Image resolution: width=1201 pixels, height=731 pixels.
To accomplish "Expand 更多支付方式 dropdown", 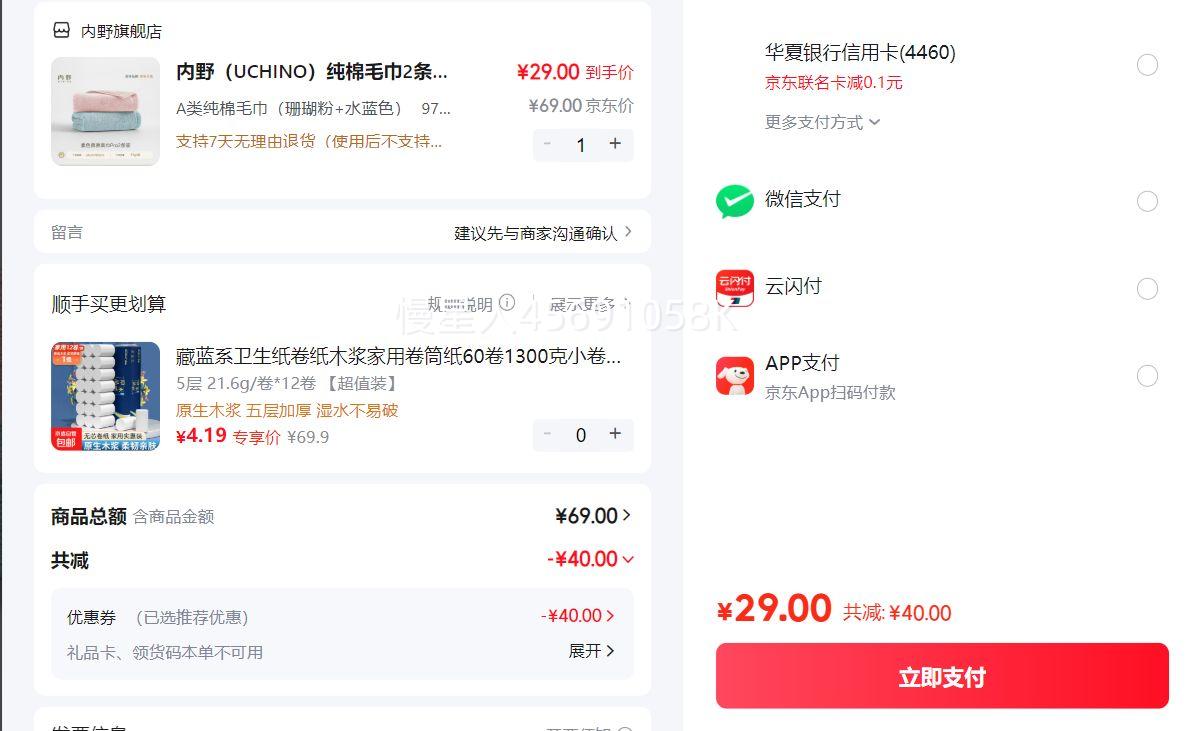I will (x=822, y=122).
